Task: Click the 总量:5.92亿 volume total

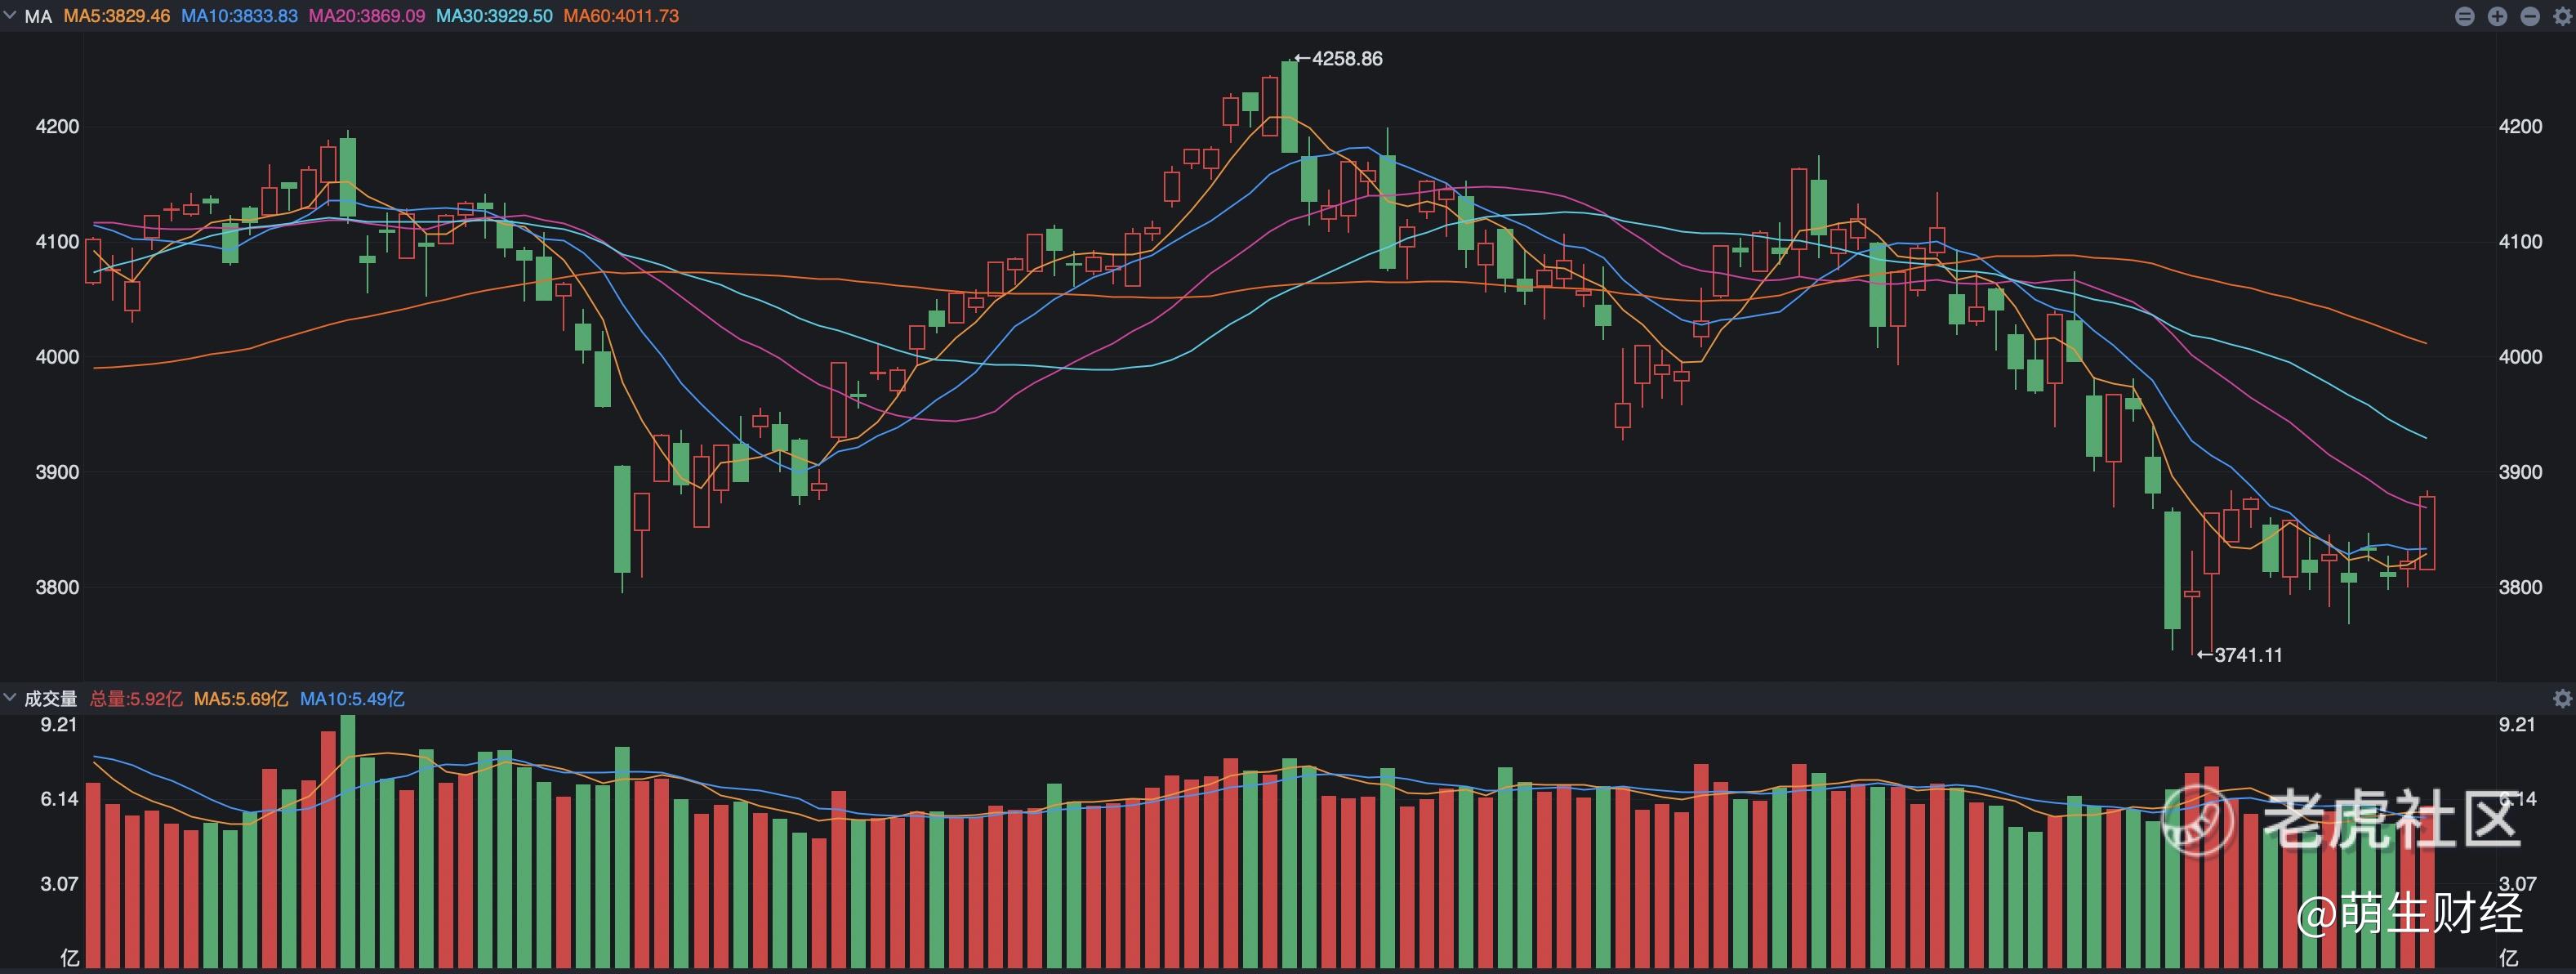Action: tap(136, 699)
